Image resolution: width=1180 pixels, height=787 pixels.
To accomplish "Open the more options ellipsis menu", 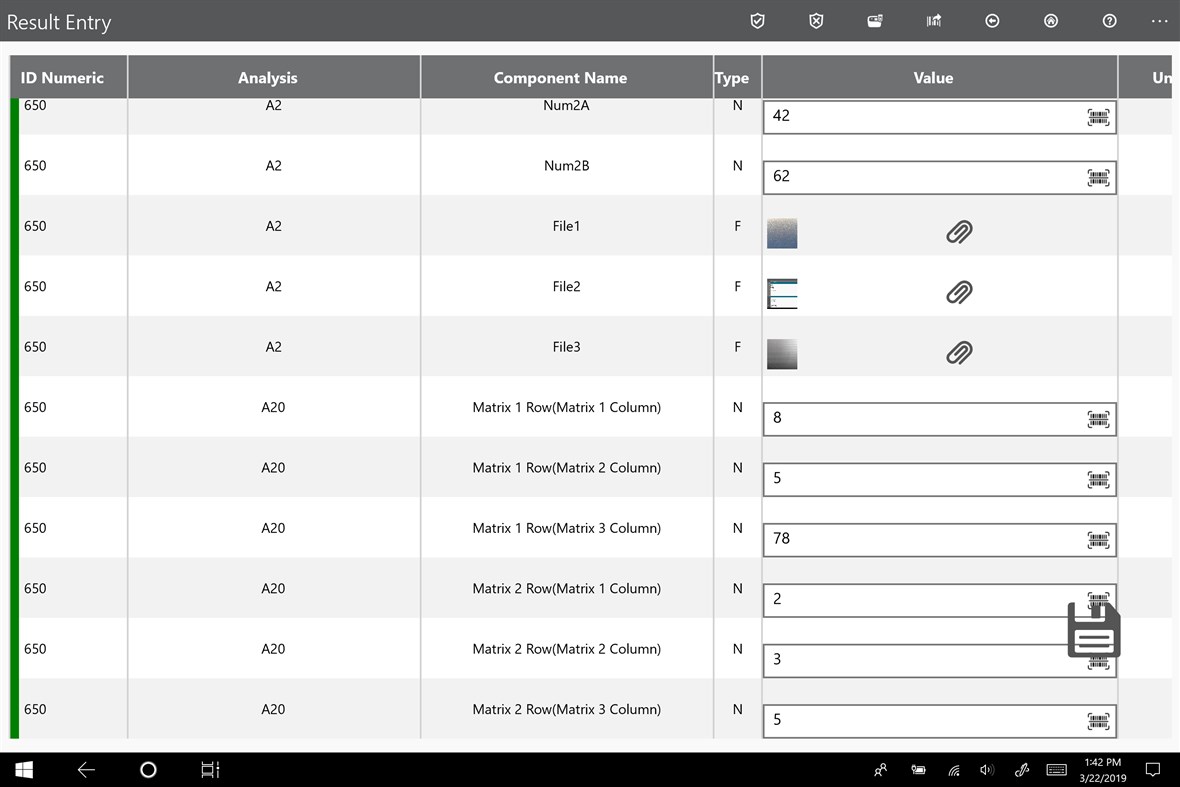I will click(x=1159, y=21).
